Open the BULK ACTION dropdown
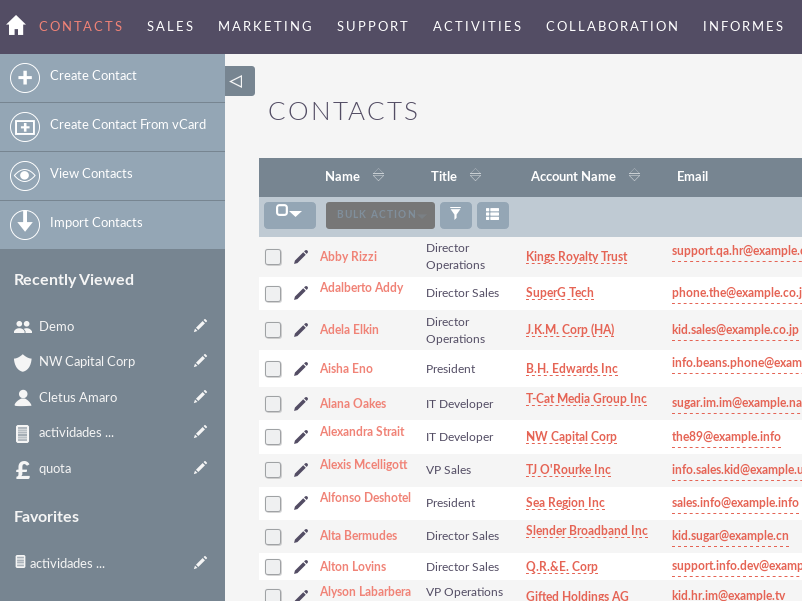The image size is (802, 601). [379, 214]
